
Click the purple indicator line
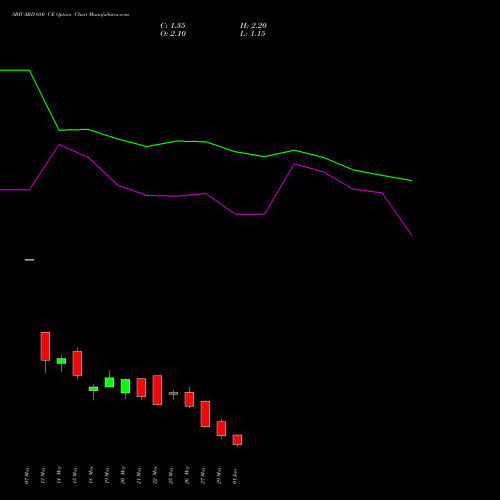206,193
